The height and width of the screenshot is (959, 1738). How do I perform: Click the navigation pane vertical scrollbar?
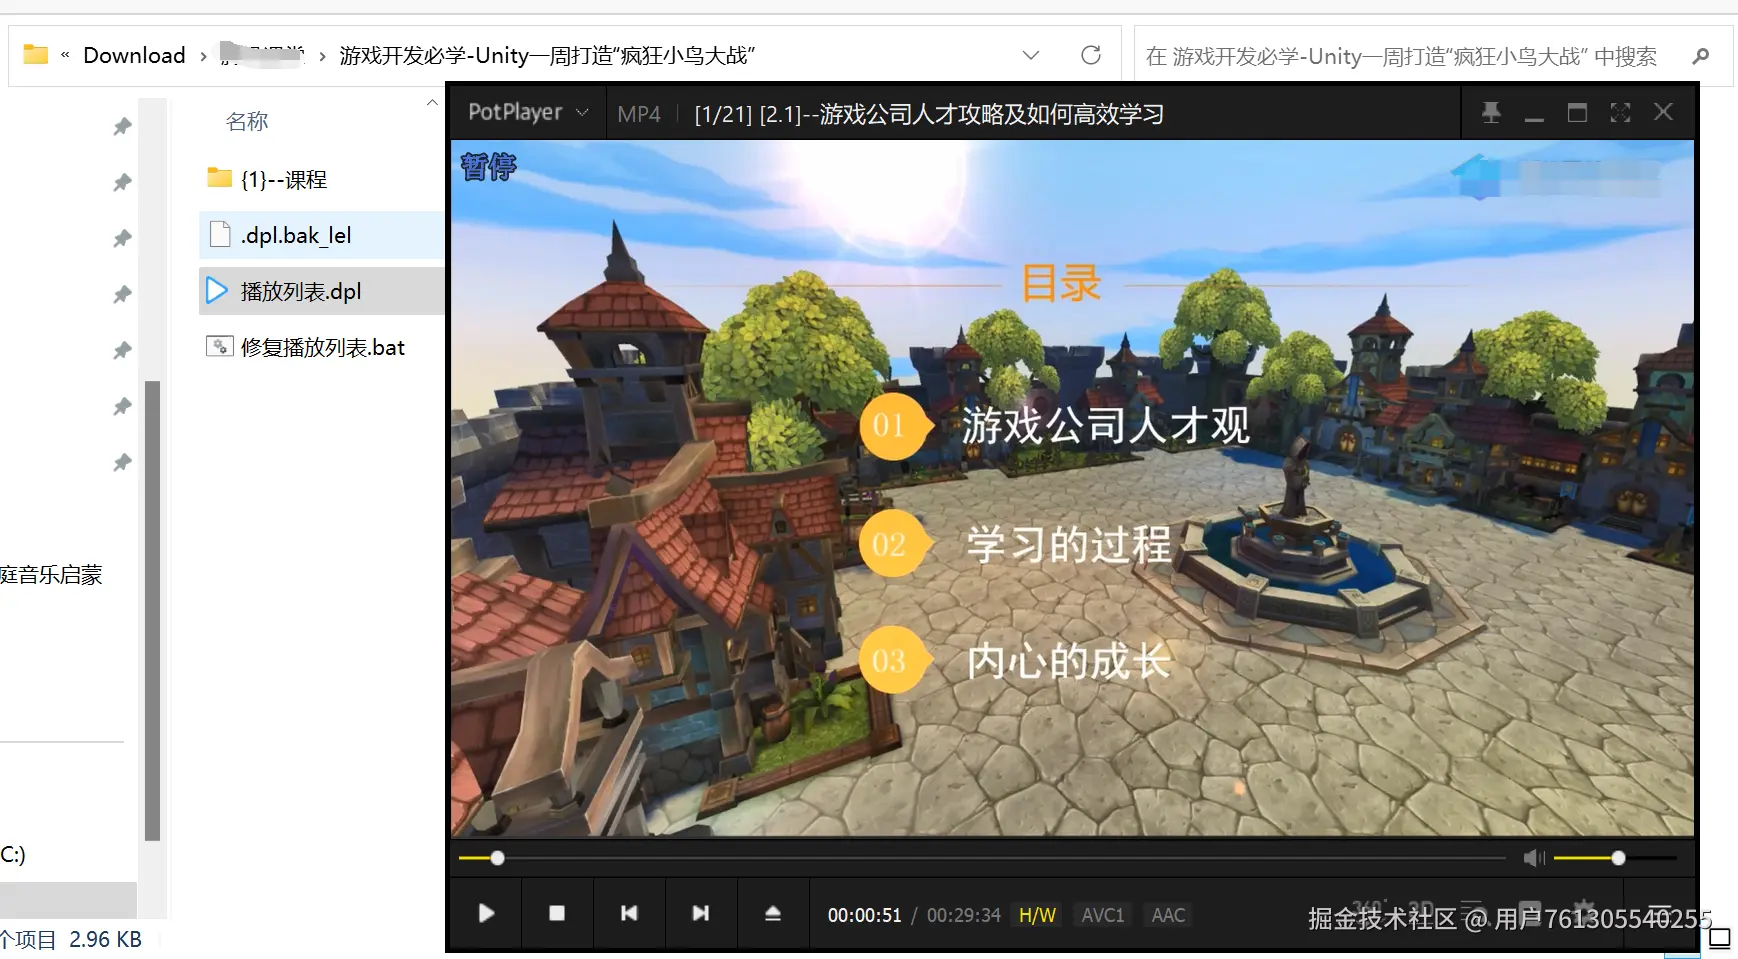[152, 610]
